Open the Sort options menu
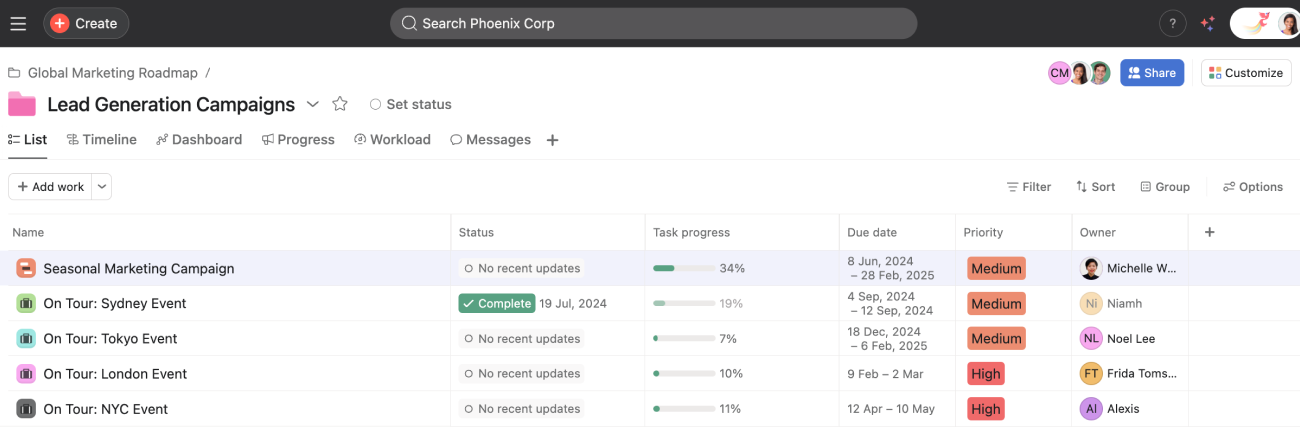1300x437 pixels. coord(1095,187)
